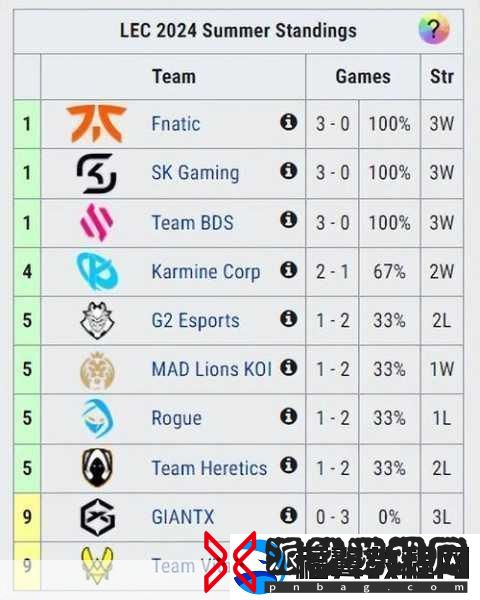Image resolution: width=480 pixels, height=600 pixels.
Task: Follow the MAD Lions KOI link
Action: point(212,369)
